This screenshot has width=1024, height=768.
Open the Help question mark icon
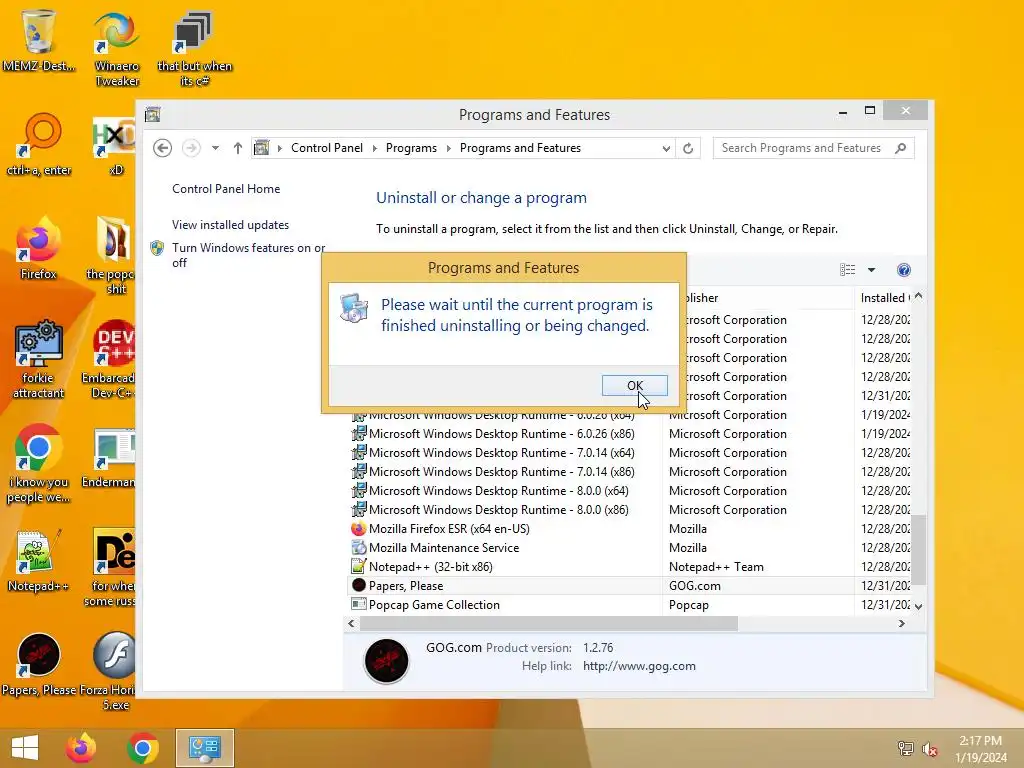click(x=904, y=270)
